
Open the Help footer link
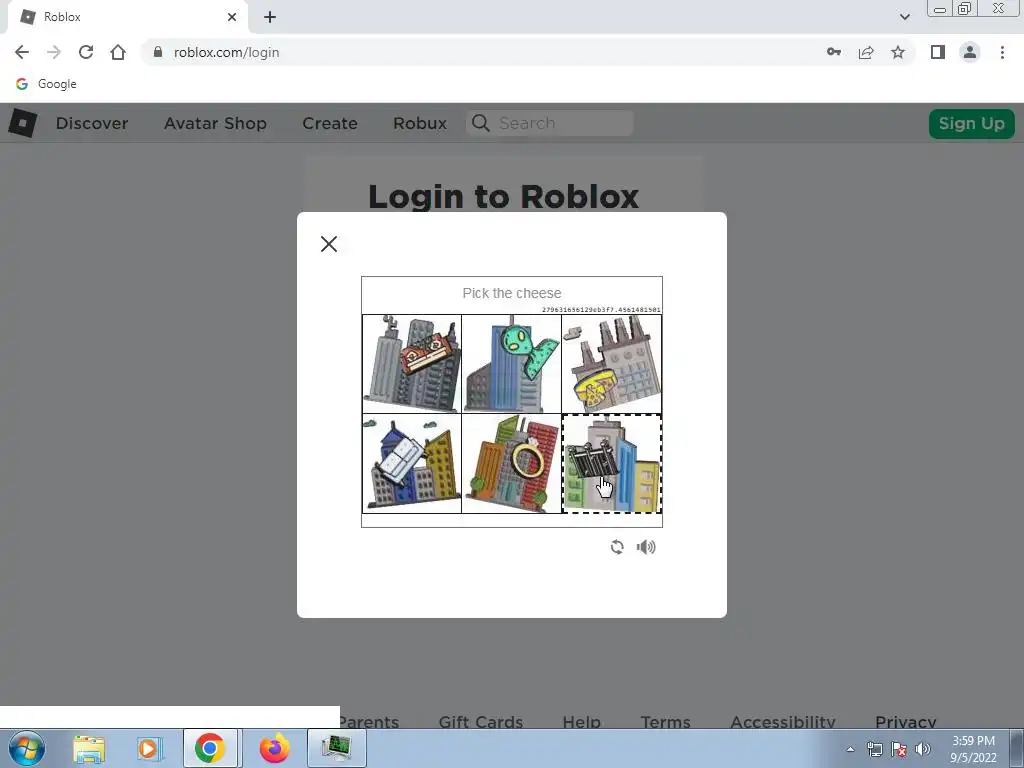point(581,721)
